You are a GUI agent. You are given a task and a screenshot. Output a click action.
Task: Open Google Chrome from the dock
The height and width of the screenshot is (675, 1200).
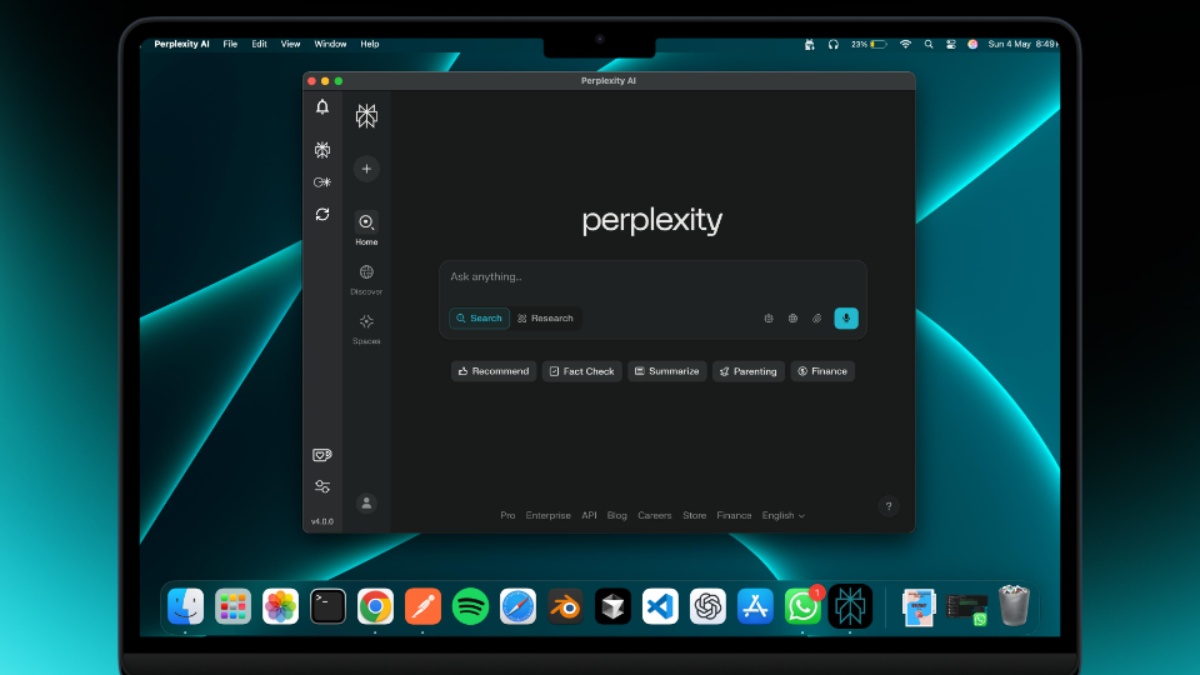coord(375,606)
